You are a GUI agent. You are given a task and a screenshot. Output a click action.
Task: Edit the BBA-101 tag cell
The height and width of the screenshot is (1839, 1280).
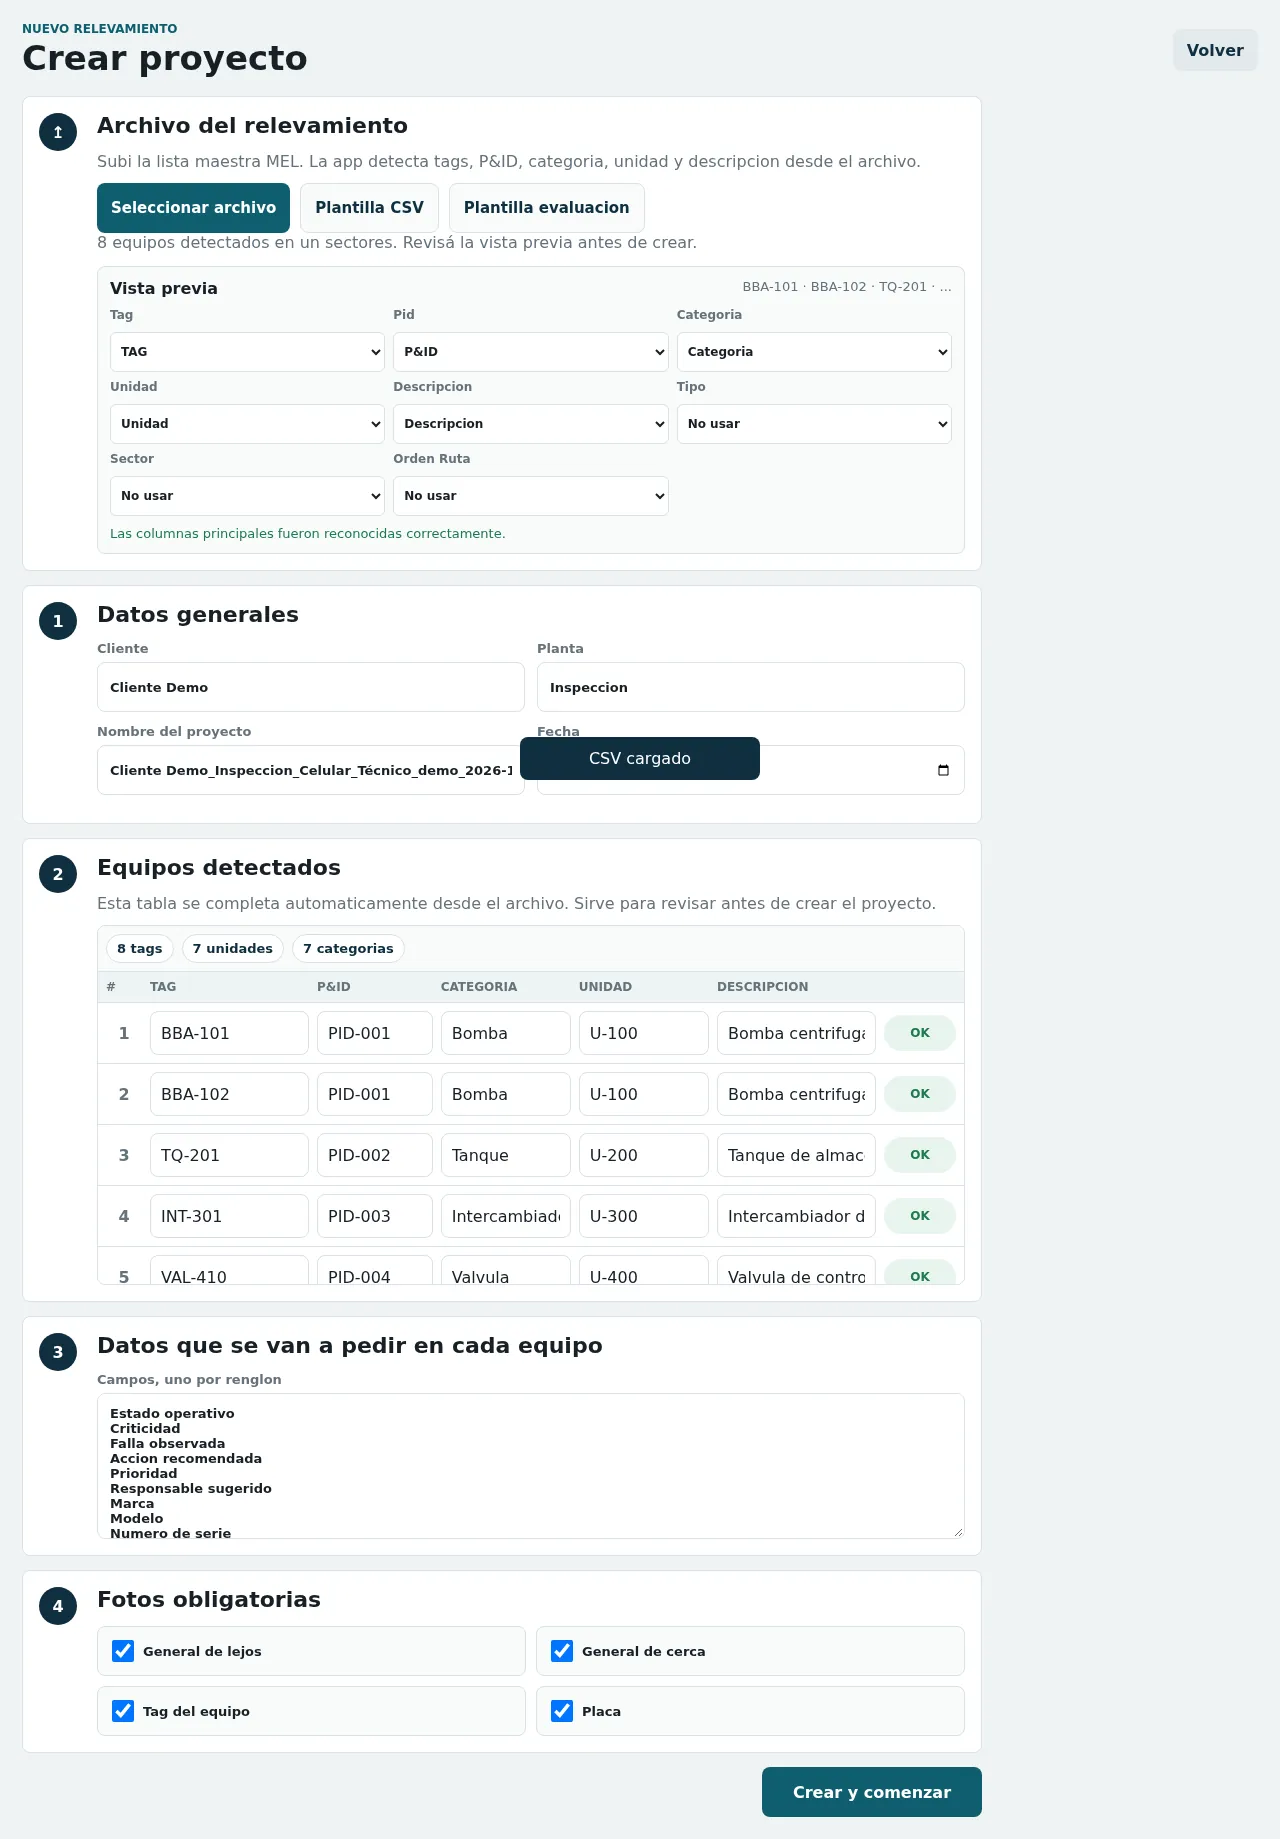[x=229, y=1033]
